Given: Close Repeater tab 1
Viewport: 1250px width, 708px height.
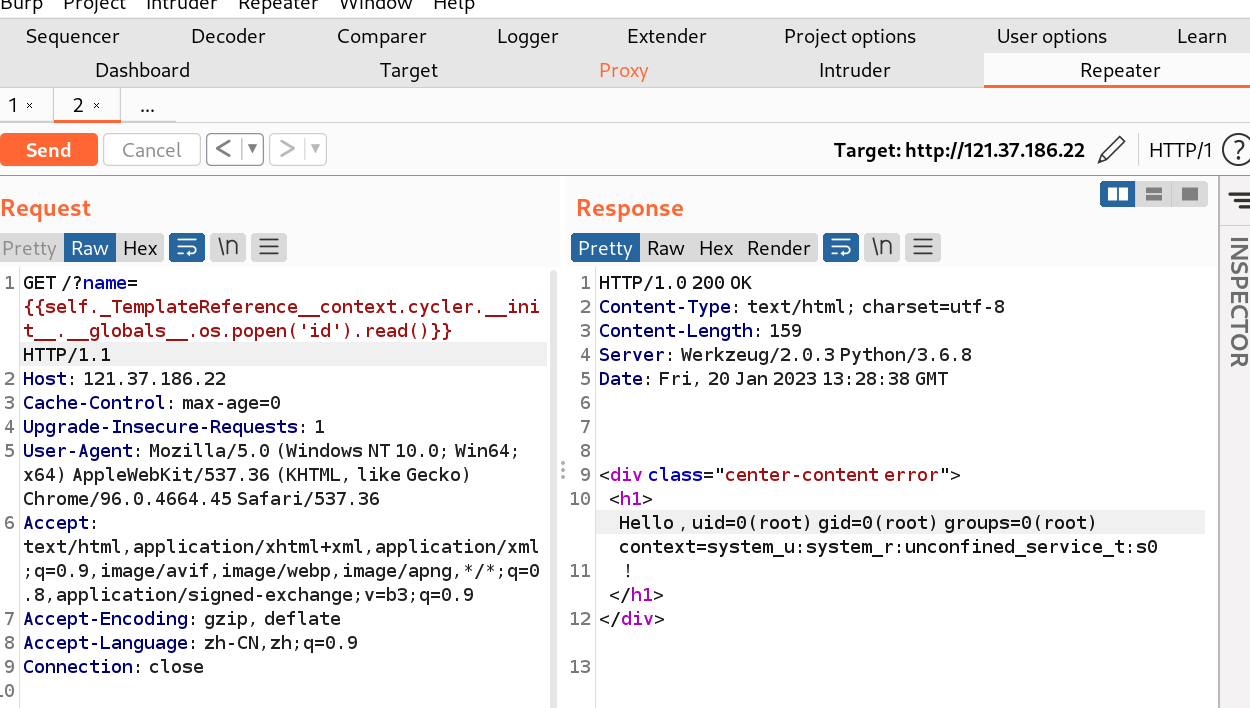Looking at the screenshot, I should click(30, 106).
